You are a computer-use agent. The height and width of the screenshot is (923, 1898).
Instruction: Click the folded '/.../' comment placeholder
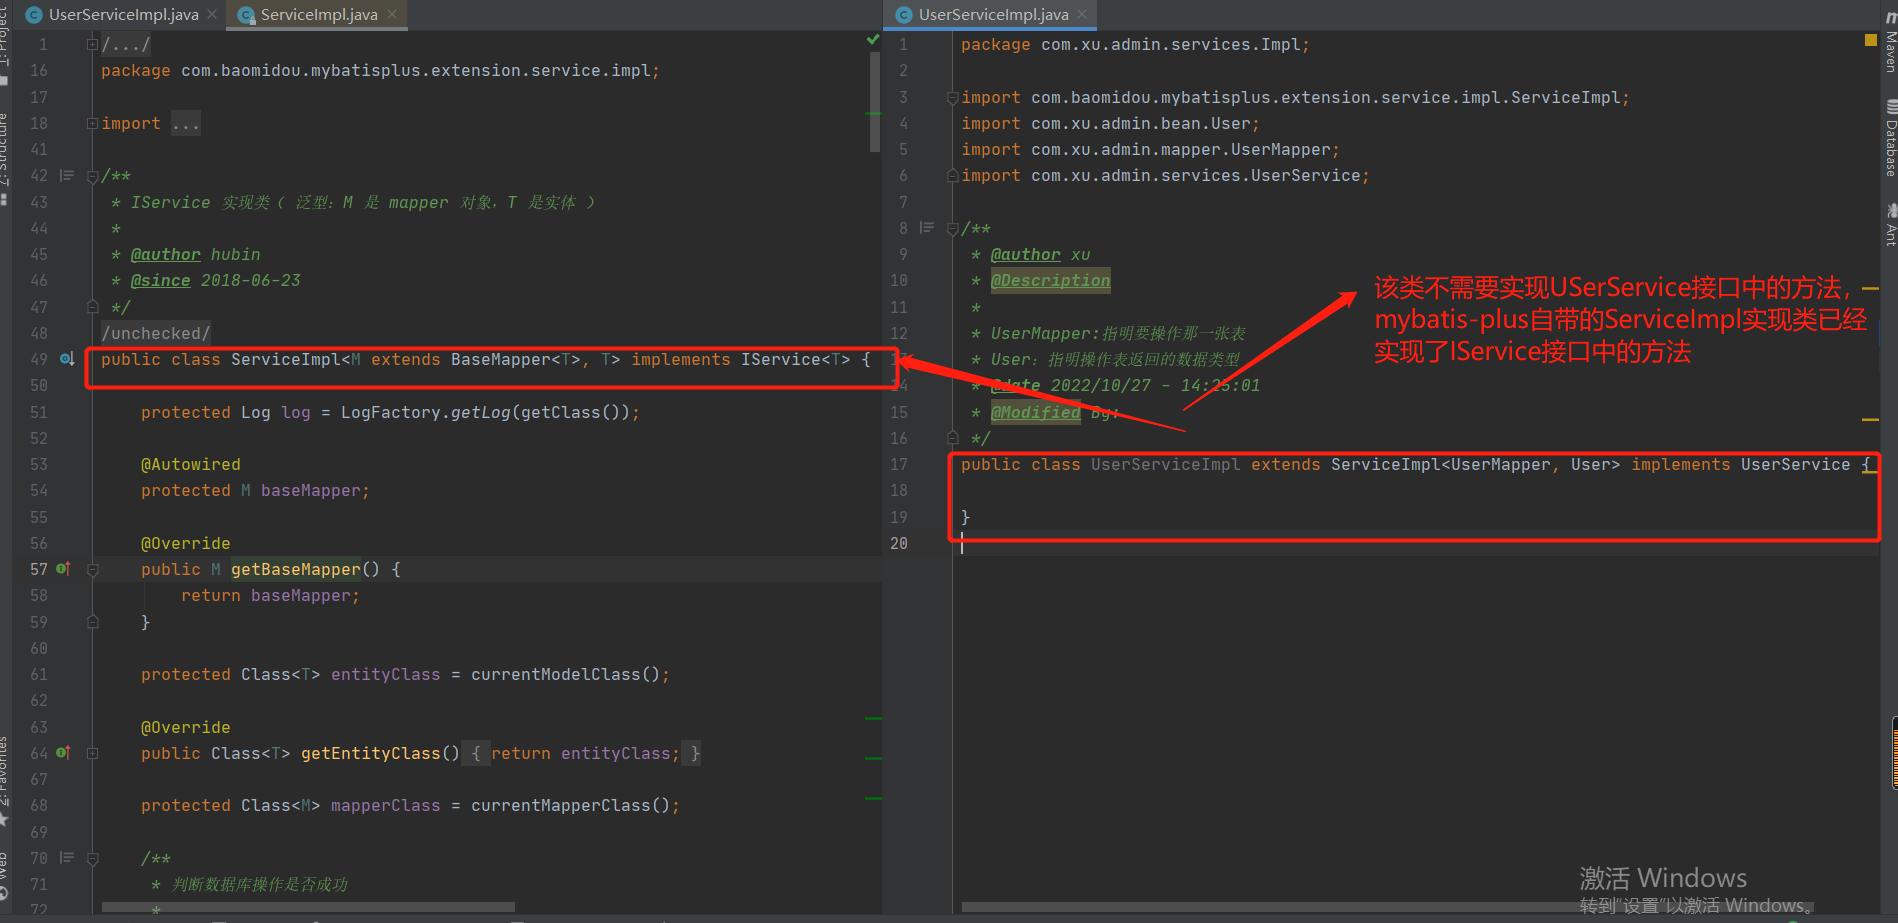125,44
